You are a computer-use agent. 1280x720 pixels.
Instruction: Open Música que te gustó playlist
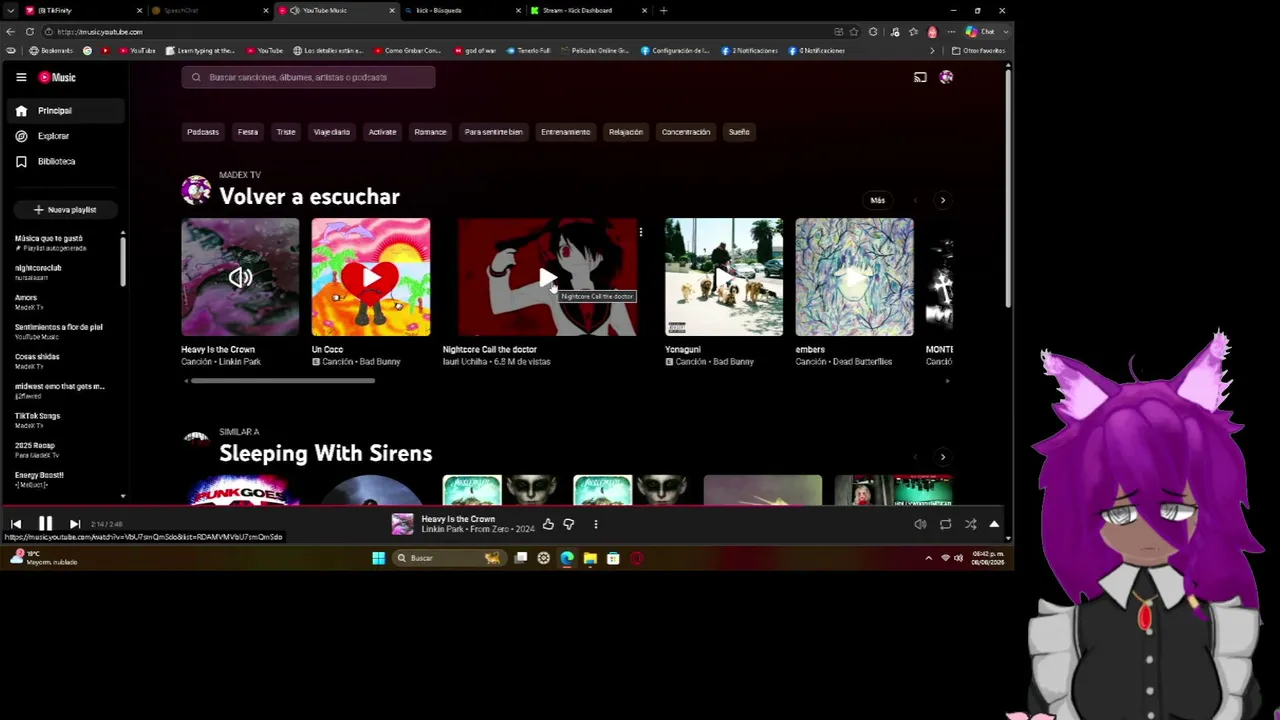(x=62, y=243)
